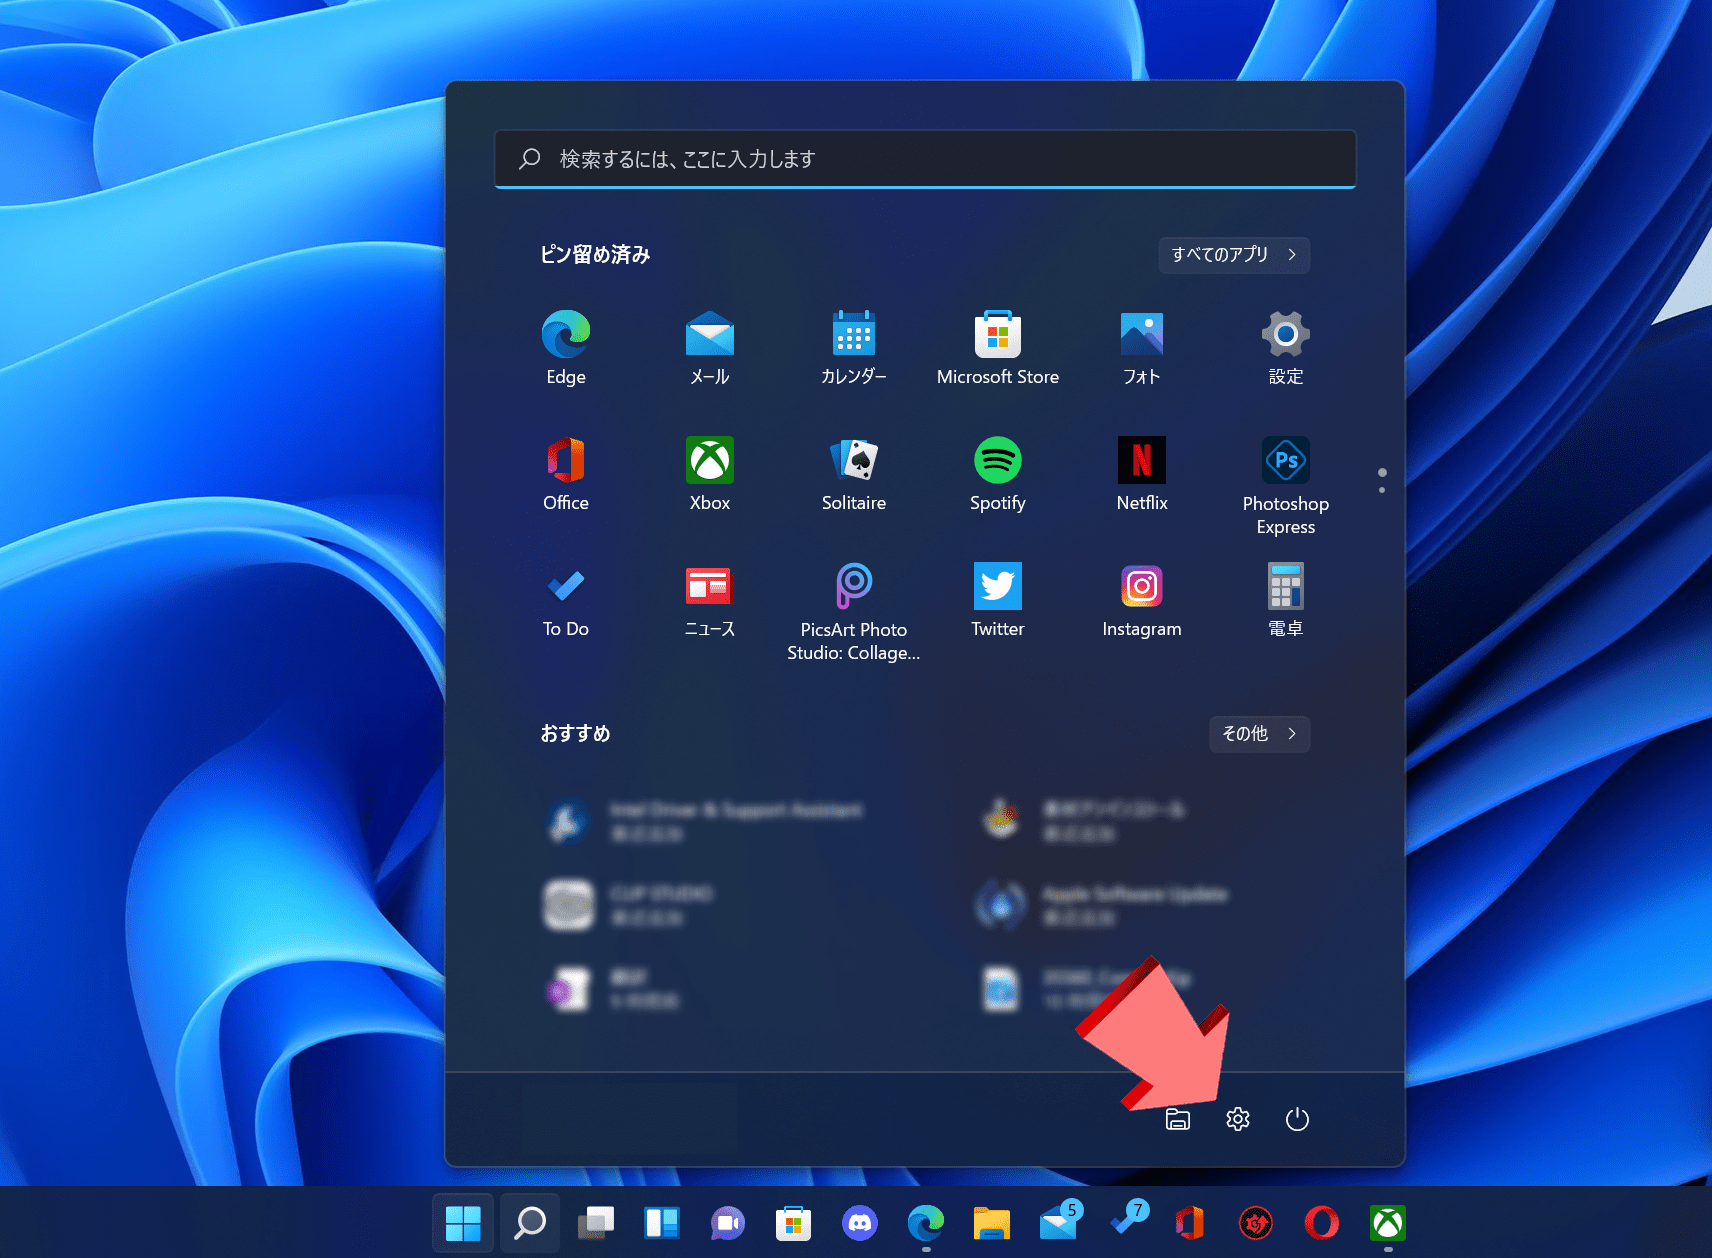Click the すべてのアプリ button
This screenshot has height=1258, width=1712.
[x=1234, y=254]
